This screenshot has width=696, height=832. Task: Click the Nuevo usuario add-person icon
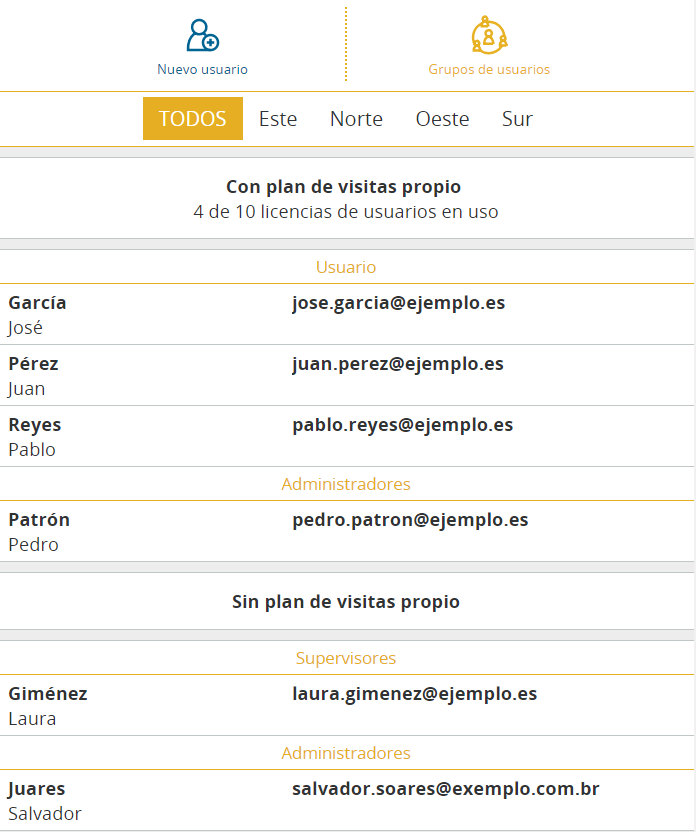click(x=203, y=36)
